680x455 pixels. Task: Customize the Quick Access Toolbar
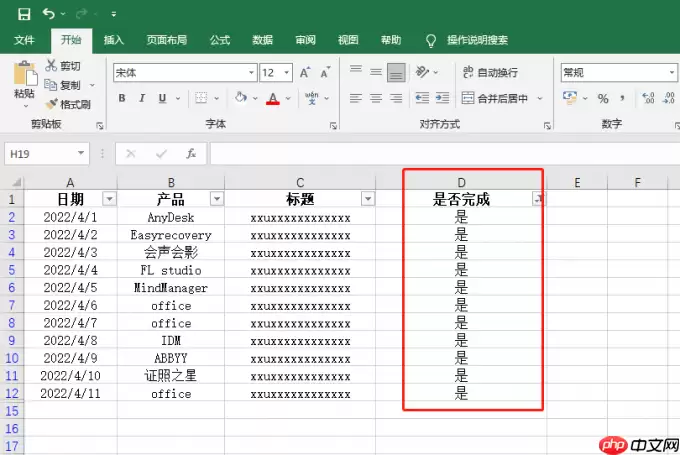[x=114, y=14]
